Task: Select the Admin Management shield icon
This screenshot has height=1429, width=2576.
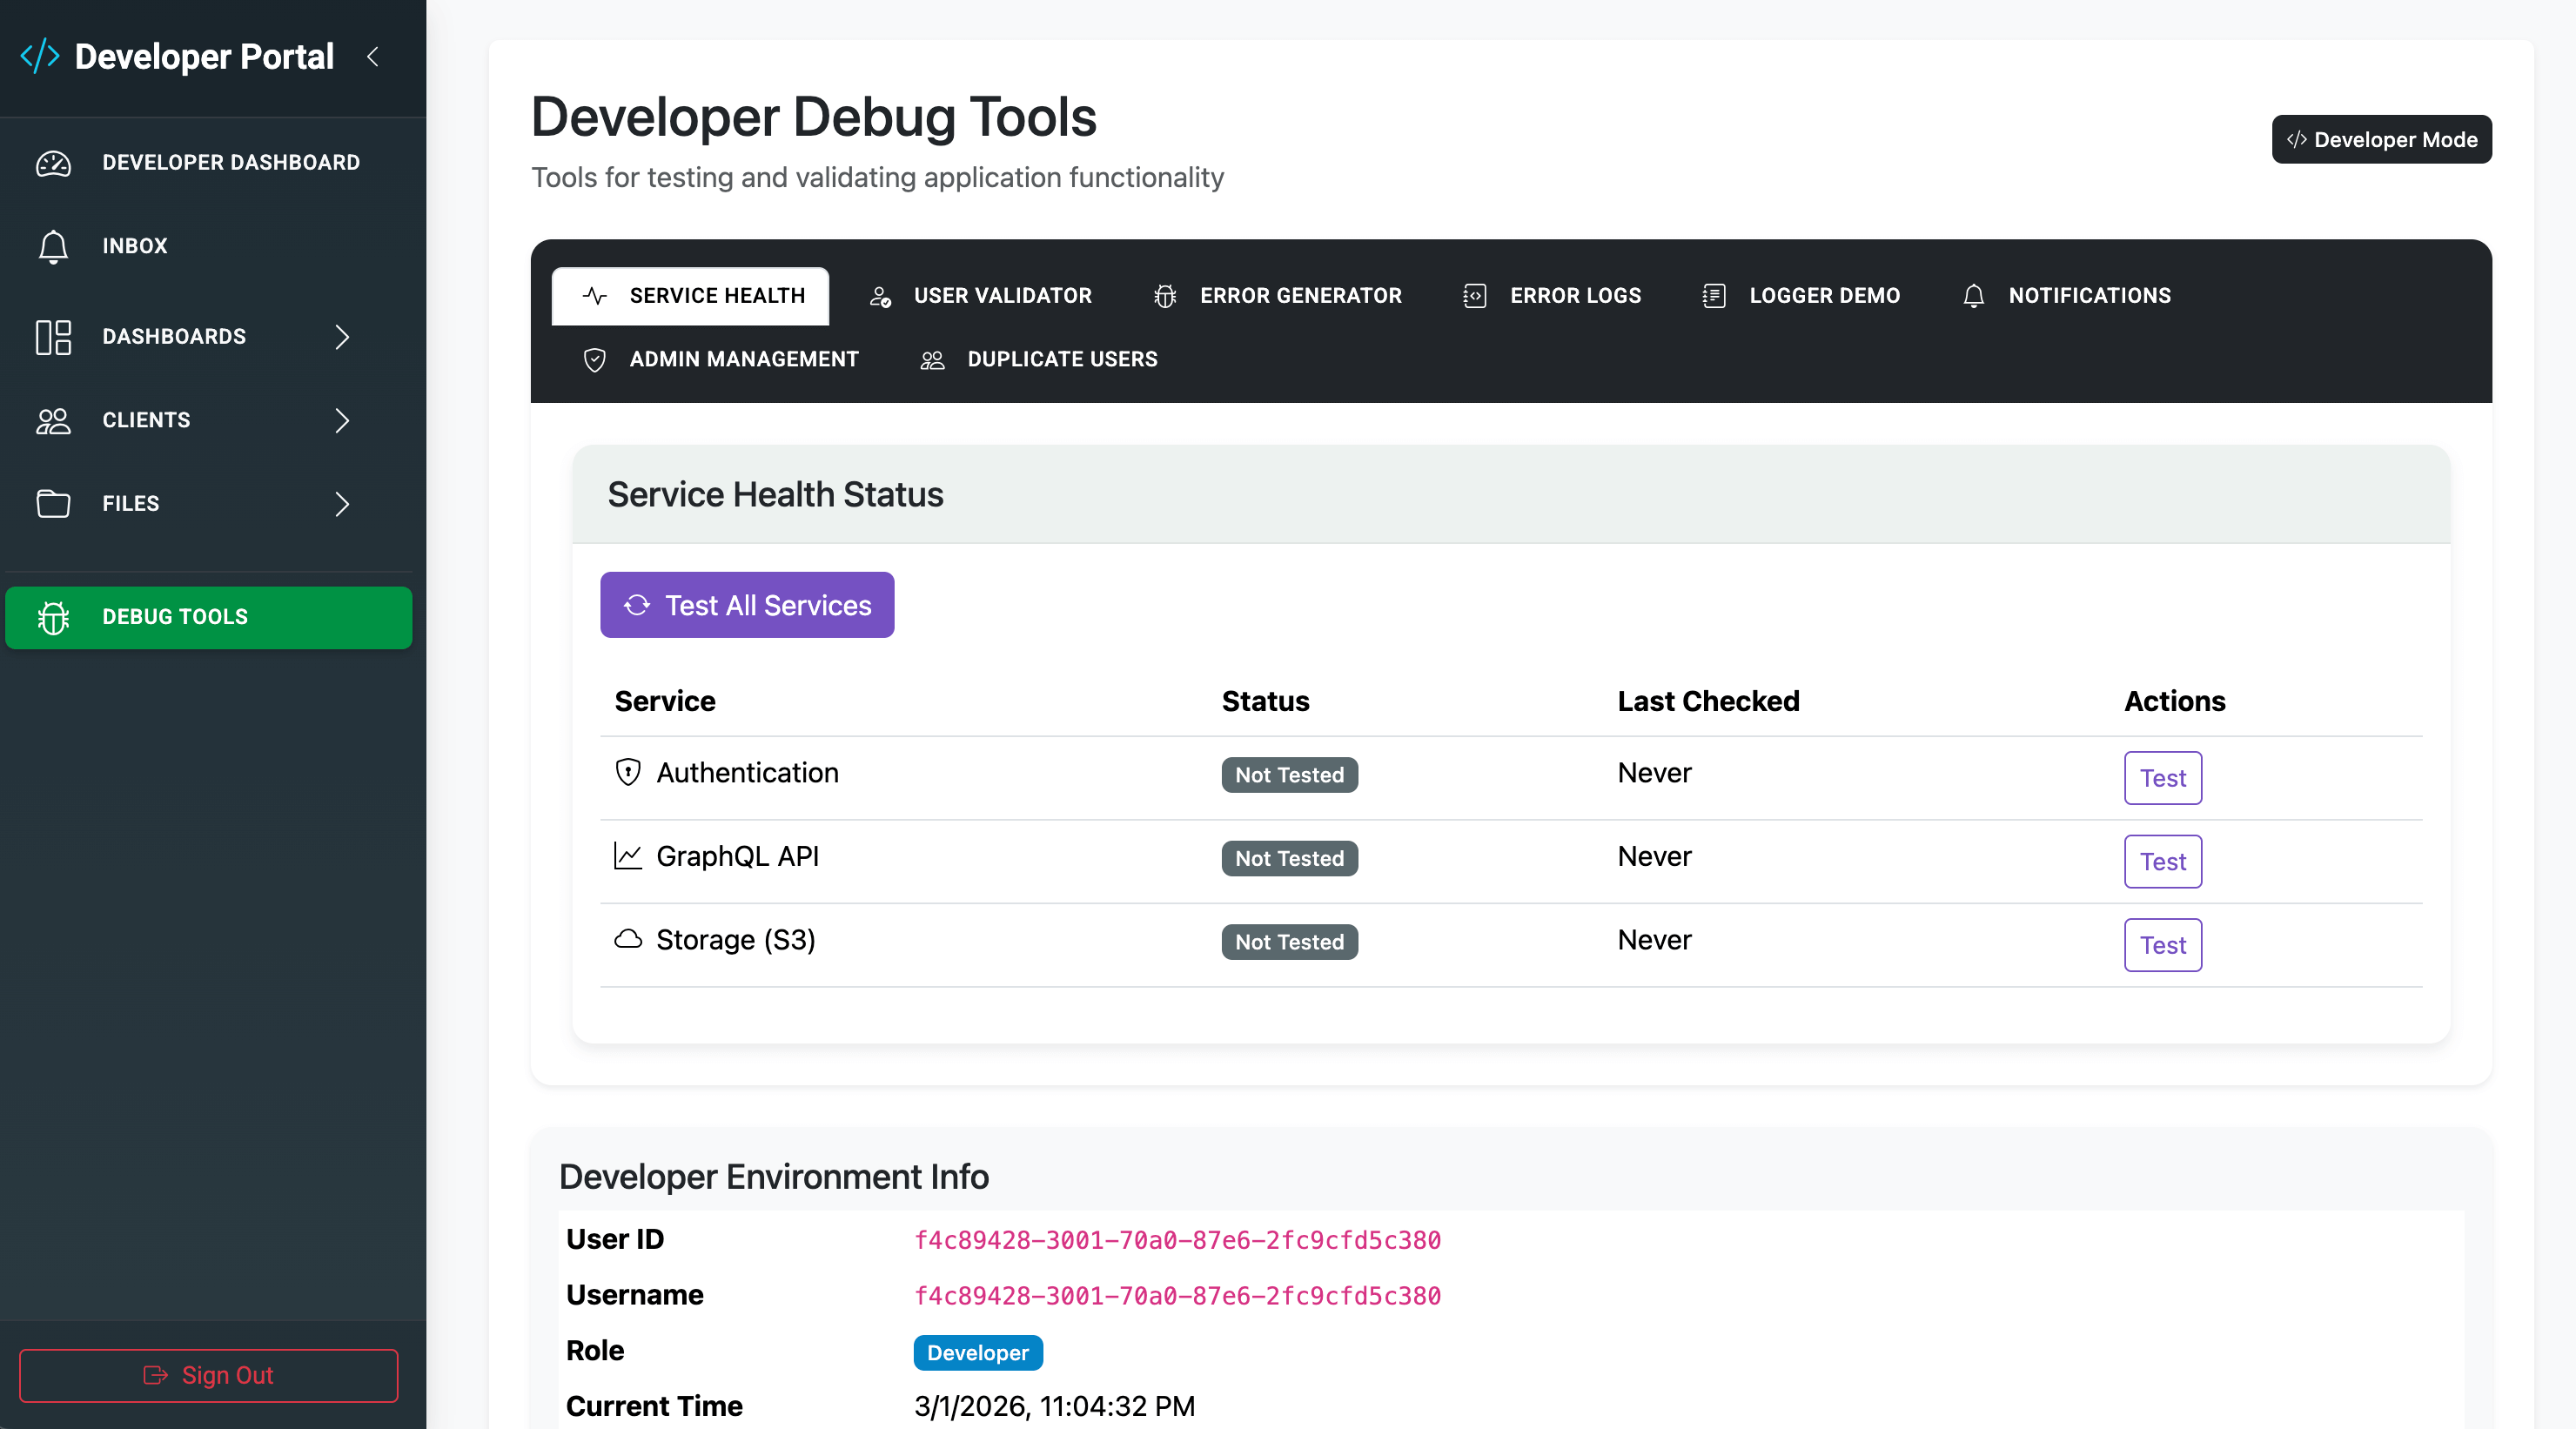Action: click(594, 360)
